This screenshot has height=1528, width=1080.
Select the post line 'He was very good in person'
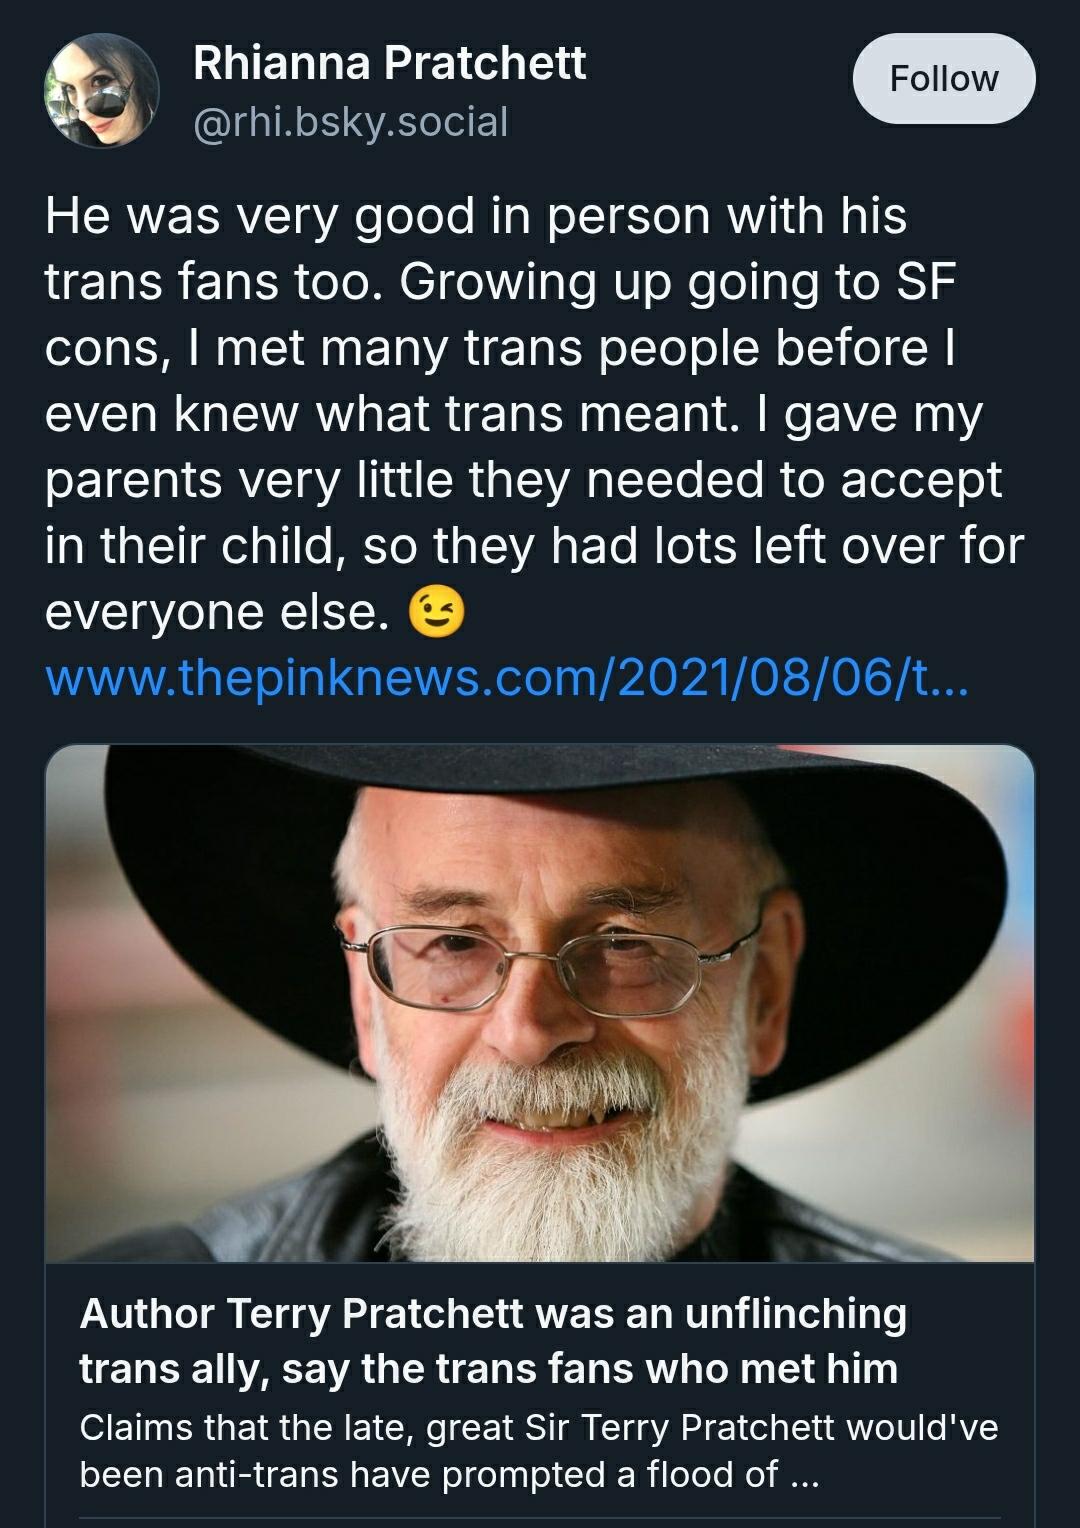coord(476,217)
